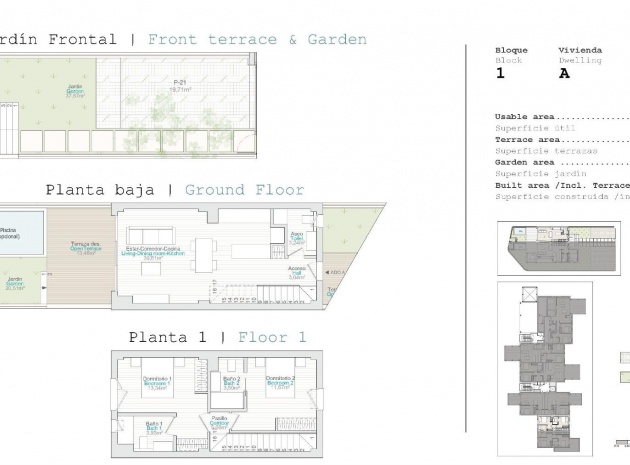Select the Bedroom 2 room label
The height and width of the screenshot is (465, 630).
click(x=280, y=382)
